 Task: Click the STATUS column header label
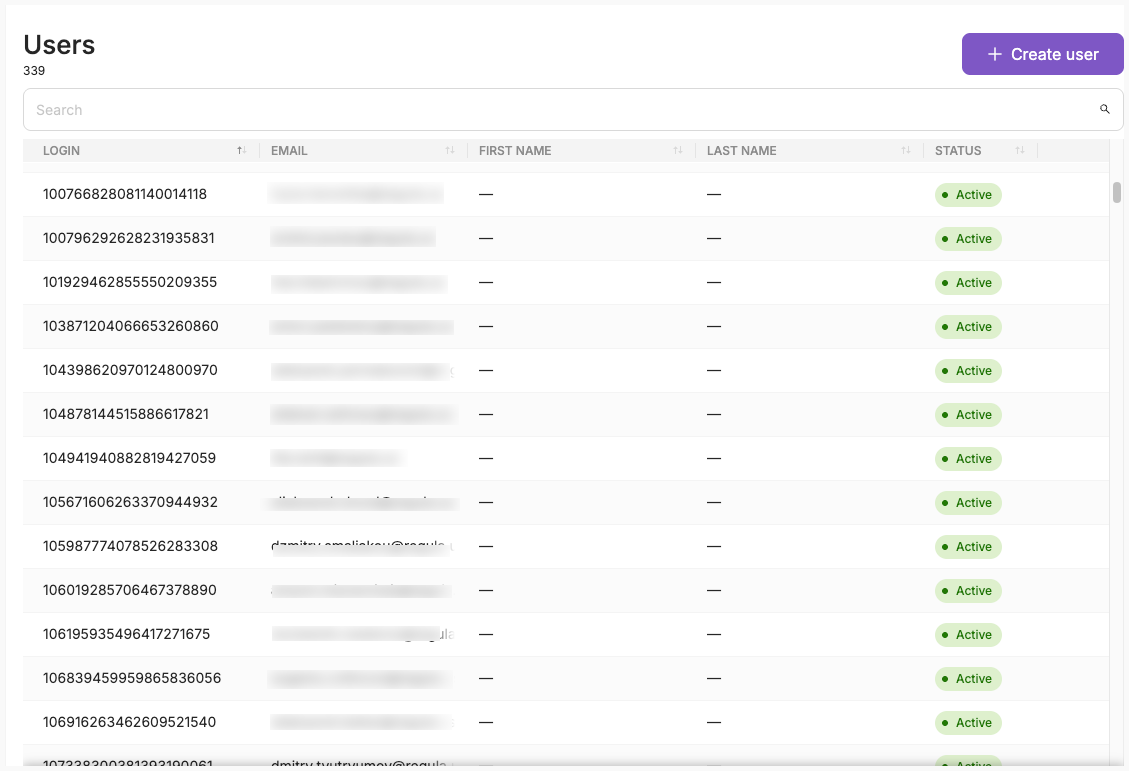pyautogui.click(x=958, y=150)
